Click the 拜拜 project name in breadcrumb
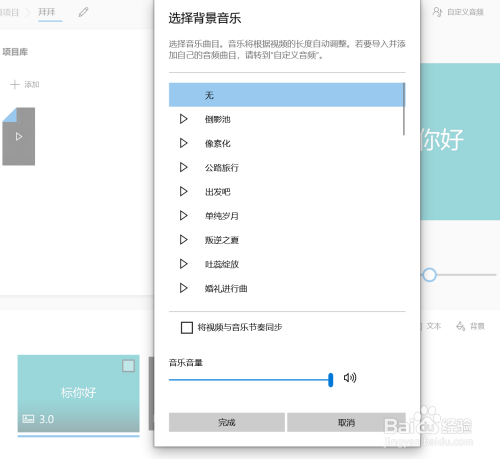The height and width of the screenshot is (459, 500). 47,12
